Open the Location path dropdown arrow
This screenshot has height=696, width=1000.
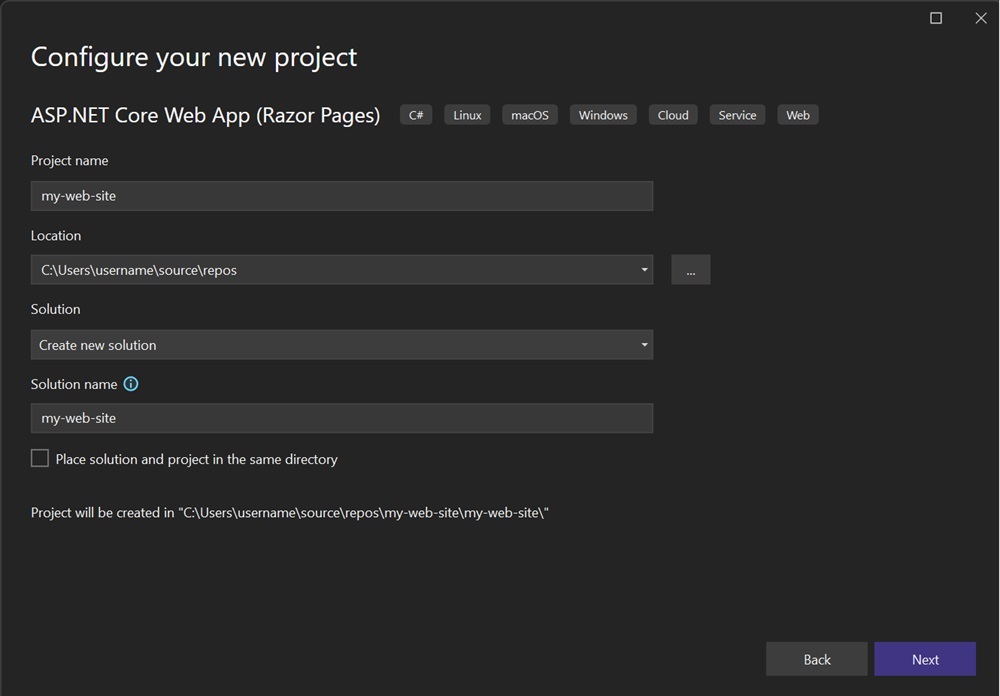click(644, 270)
